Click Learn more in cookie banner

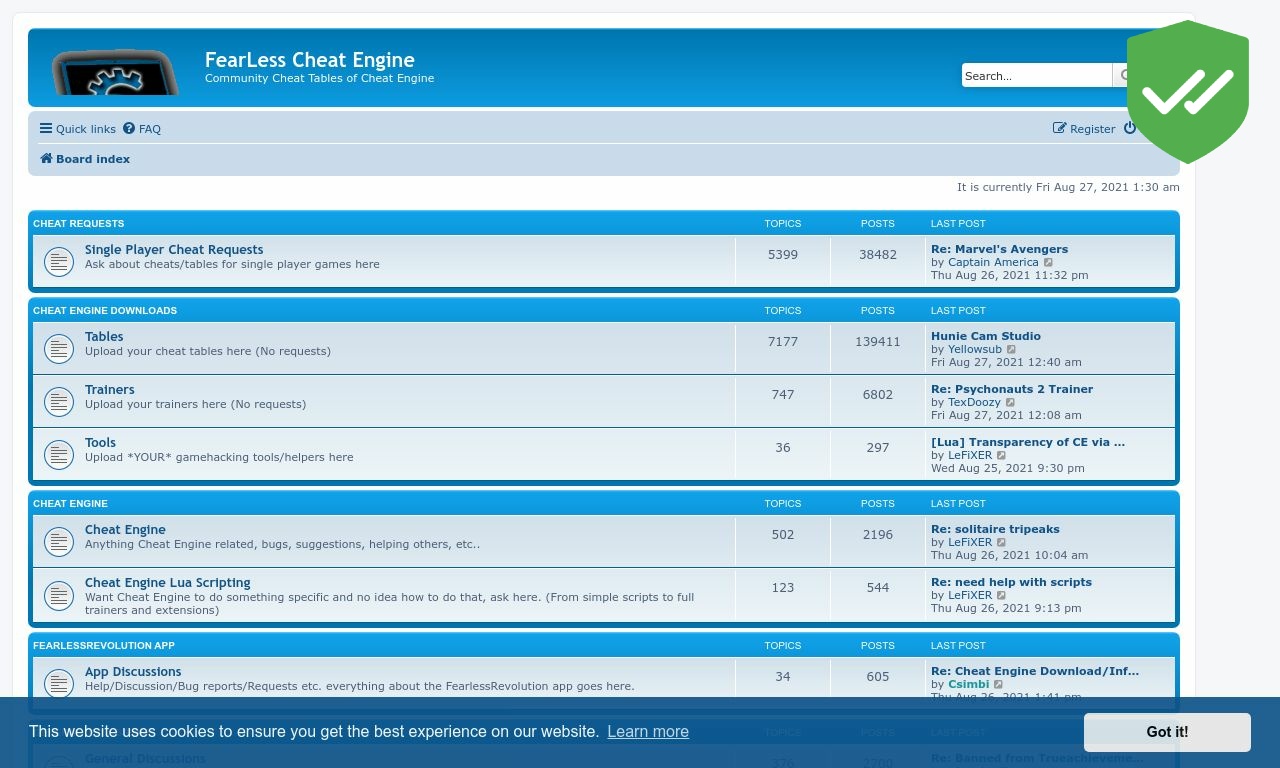[x=648, y=732]
